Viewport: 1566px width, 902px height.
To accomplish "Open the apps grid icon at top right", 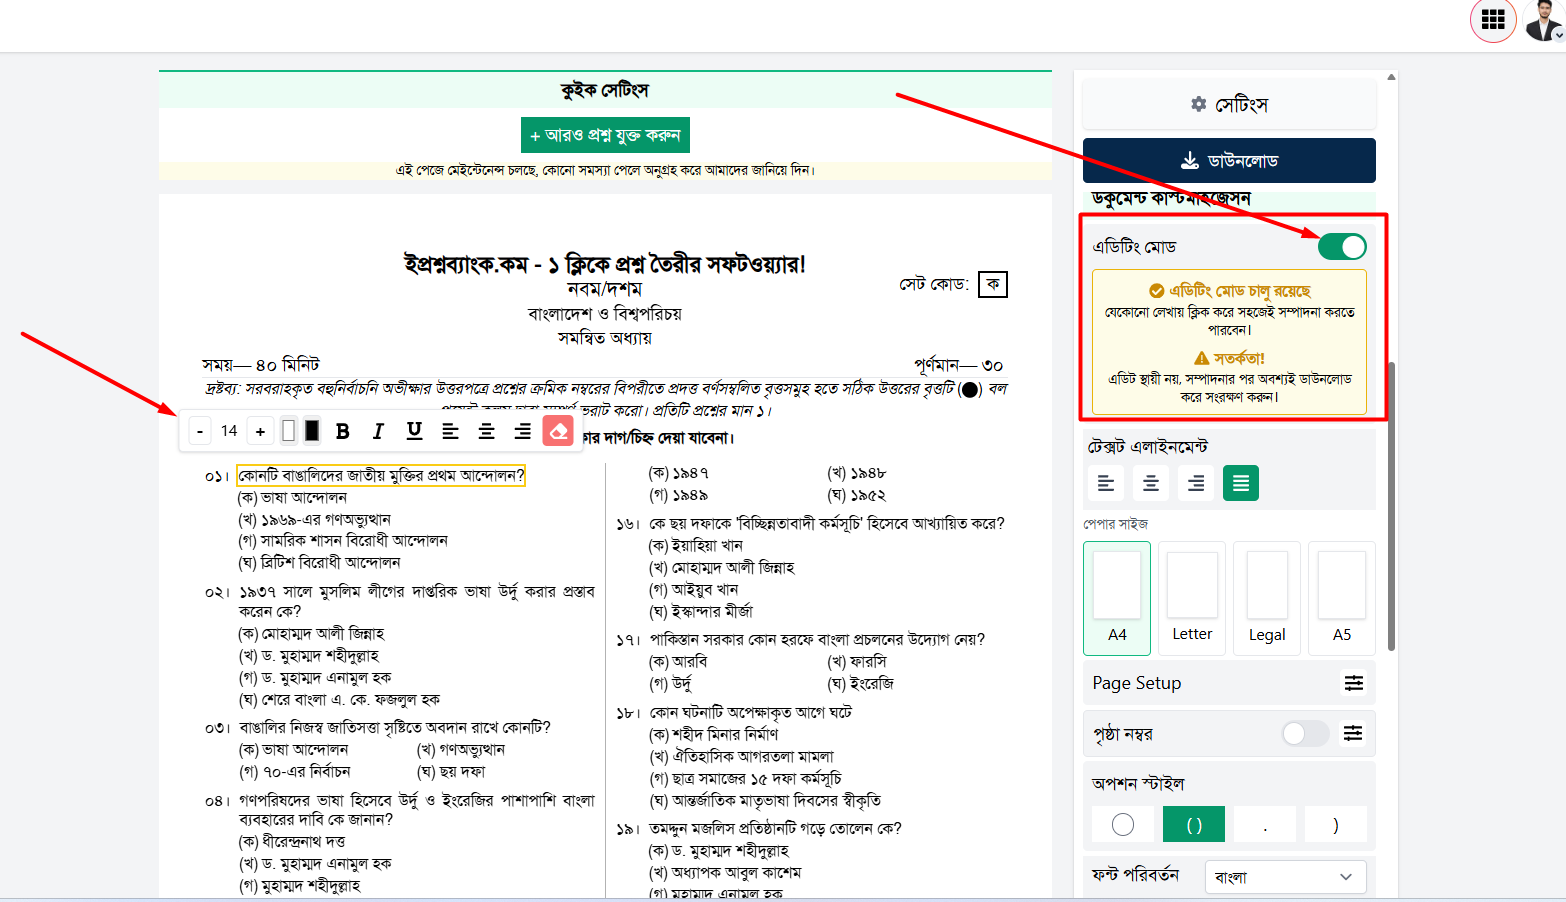I will pos(1493,20).
